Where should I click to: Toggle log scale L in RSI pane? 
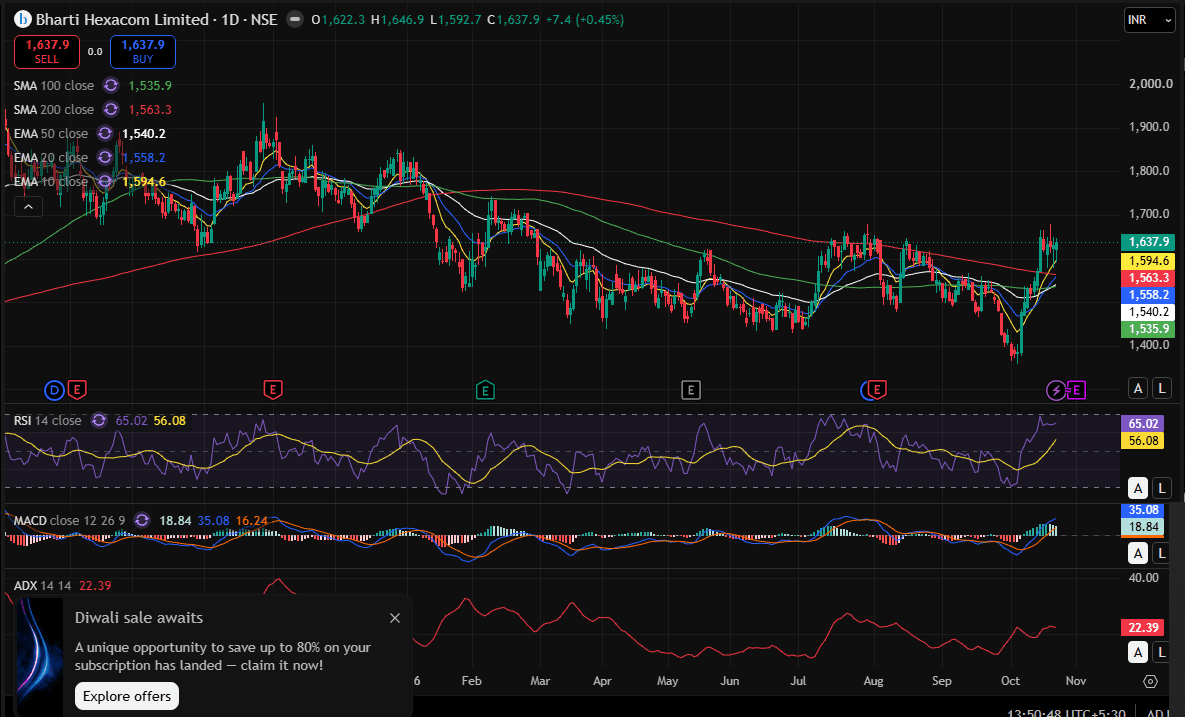[x=1162, y=488]
